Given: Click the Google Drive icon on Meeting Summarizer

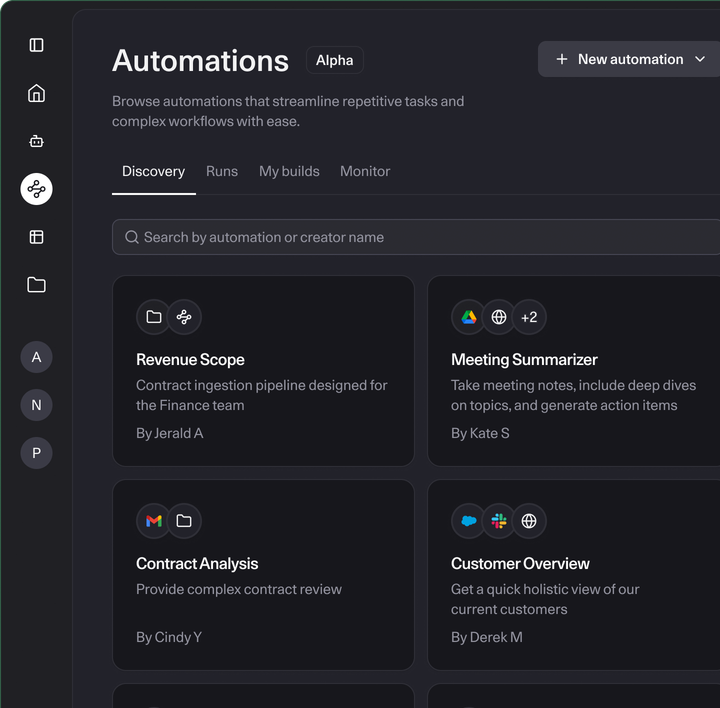Looking at the screenshot, I should click(468, 317).
